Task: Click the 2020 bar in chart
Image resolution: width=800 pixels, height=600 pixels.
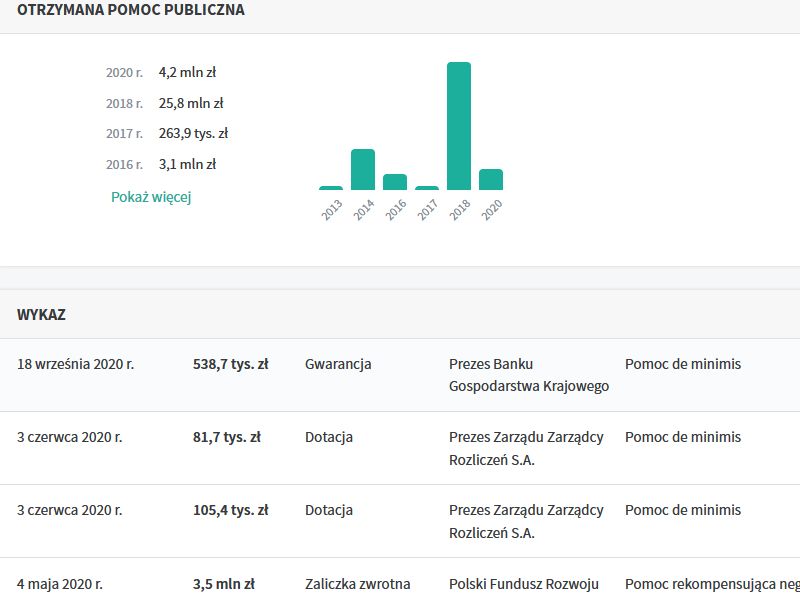Action: tap(491, 179)
